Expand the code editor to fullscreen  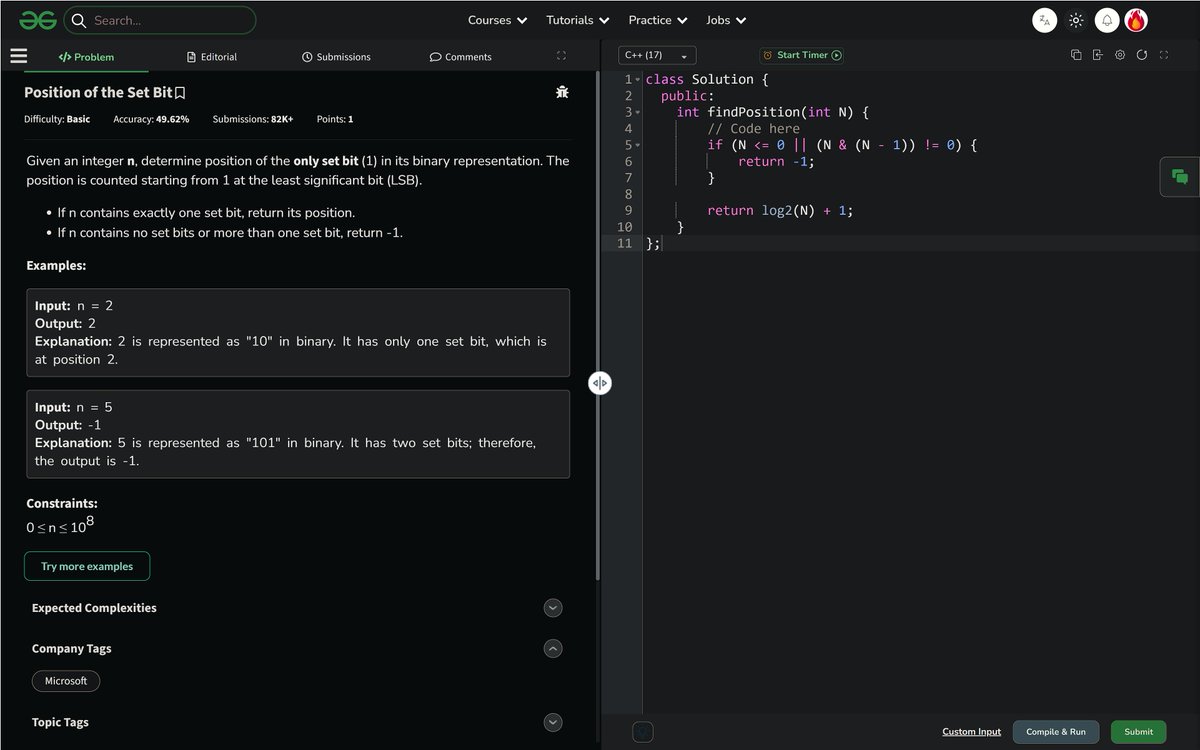(x=1164, y=55)
